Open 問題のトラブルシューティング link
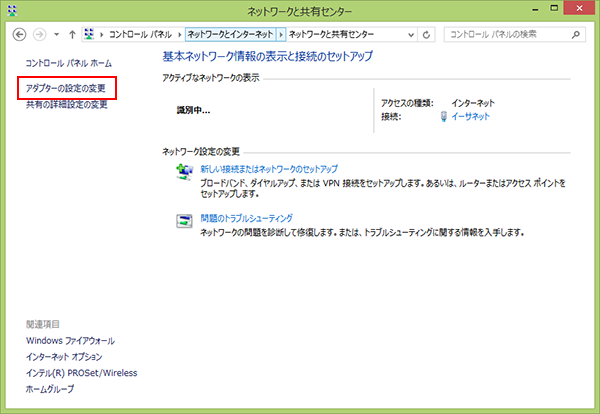The image size is (600, 414). [246, 218]
